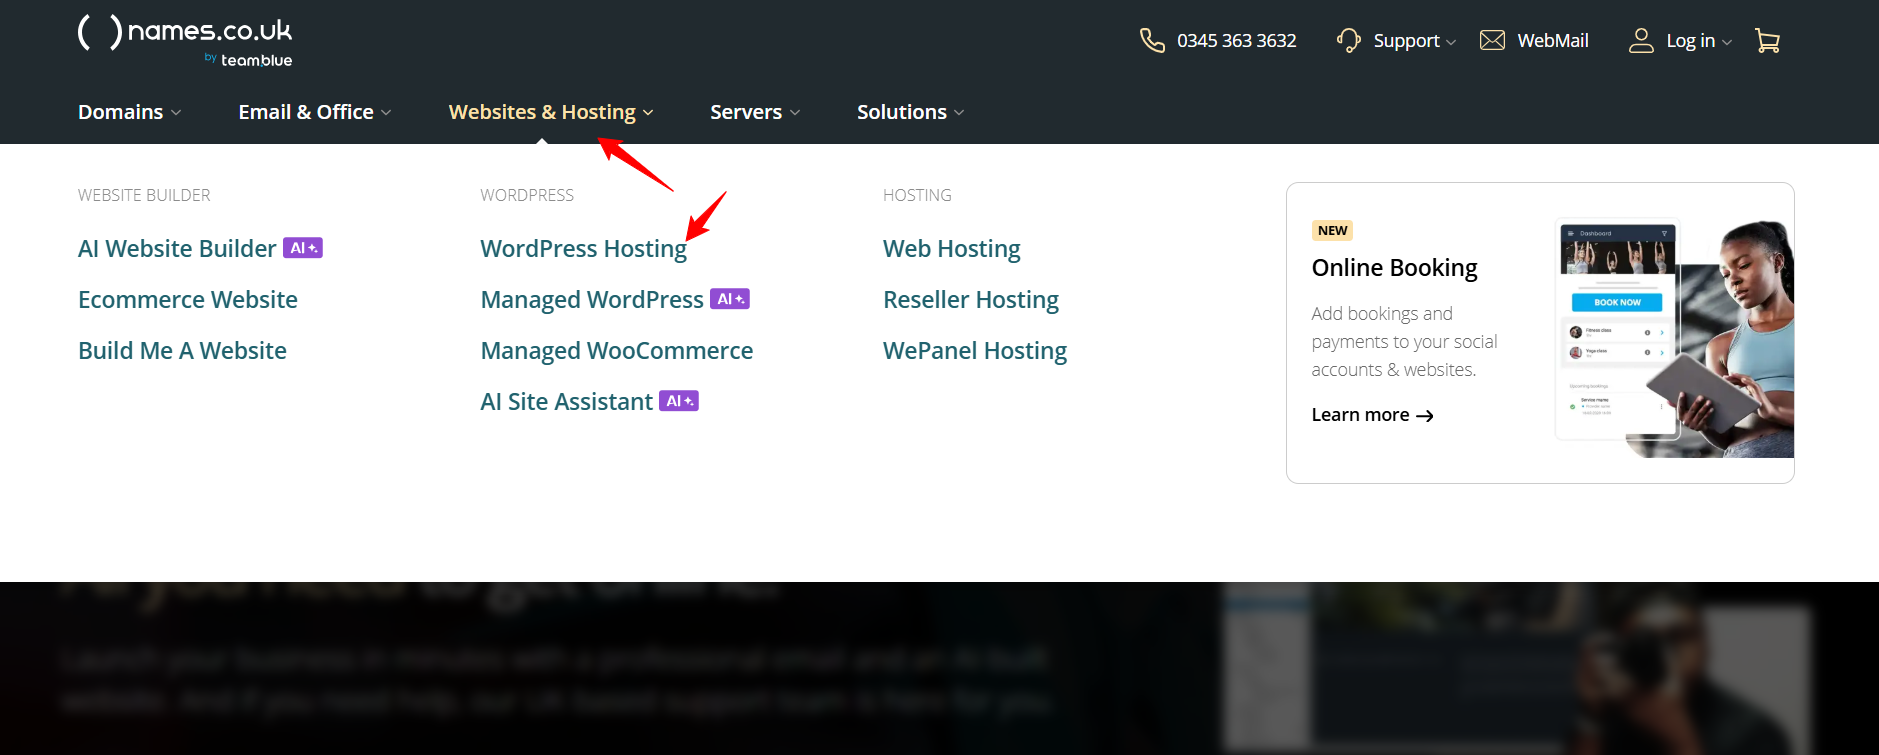Open AI Website Builder link

coord(177,248)
